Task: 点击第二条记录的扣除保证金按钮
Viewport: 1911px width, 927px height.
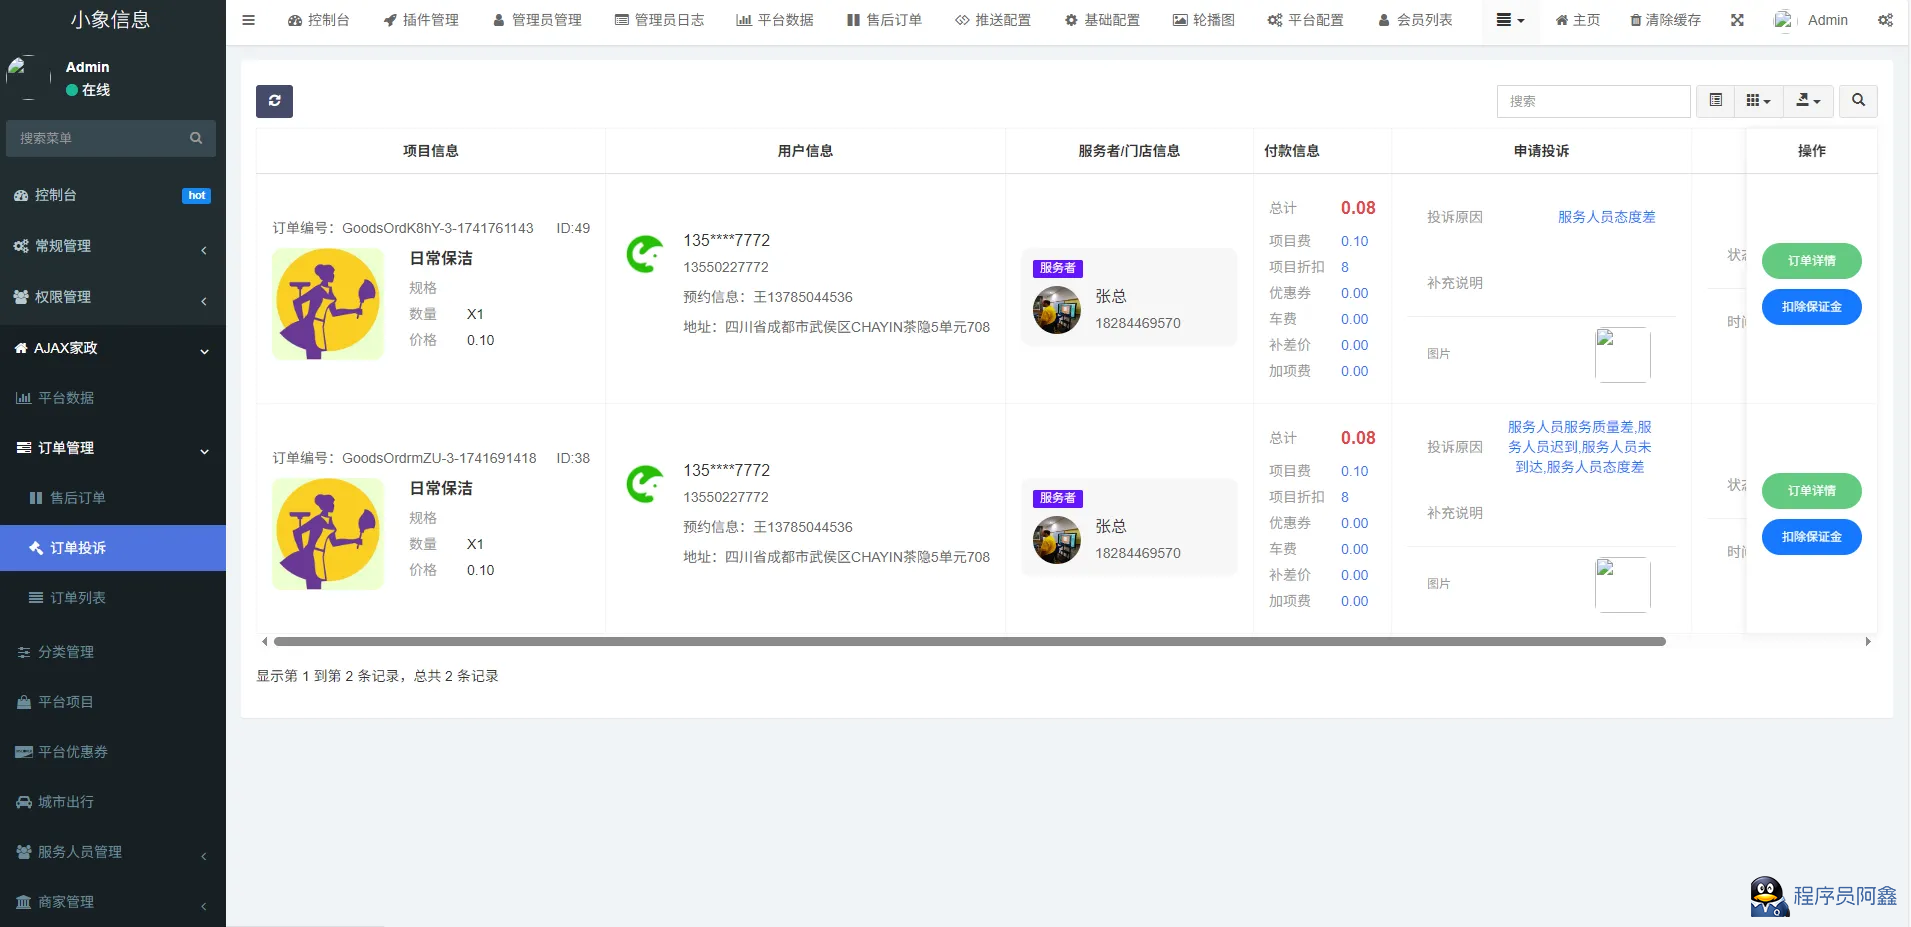Action: [1812, 537]
